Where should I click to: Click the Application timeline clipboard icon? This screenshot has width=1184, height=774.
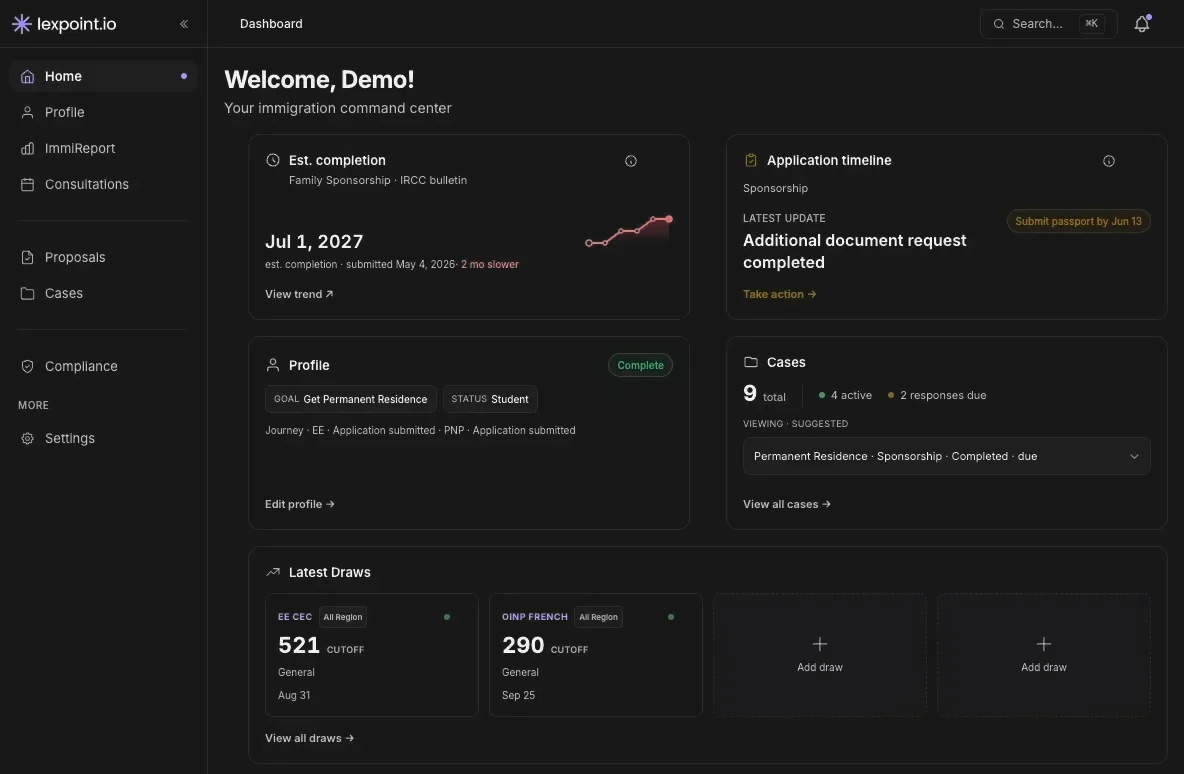tap(751, 160)
